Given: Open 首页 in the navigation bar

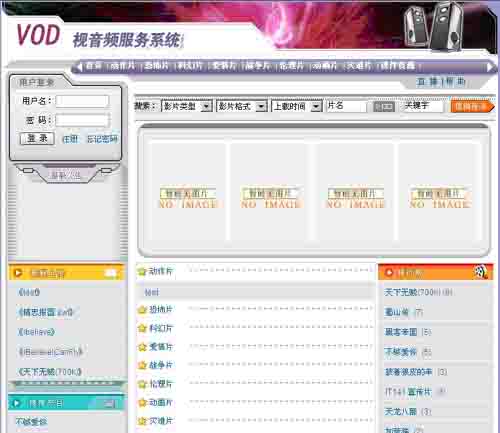Looking at the screenshot, I should (x=94, y=66).
